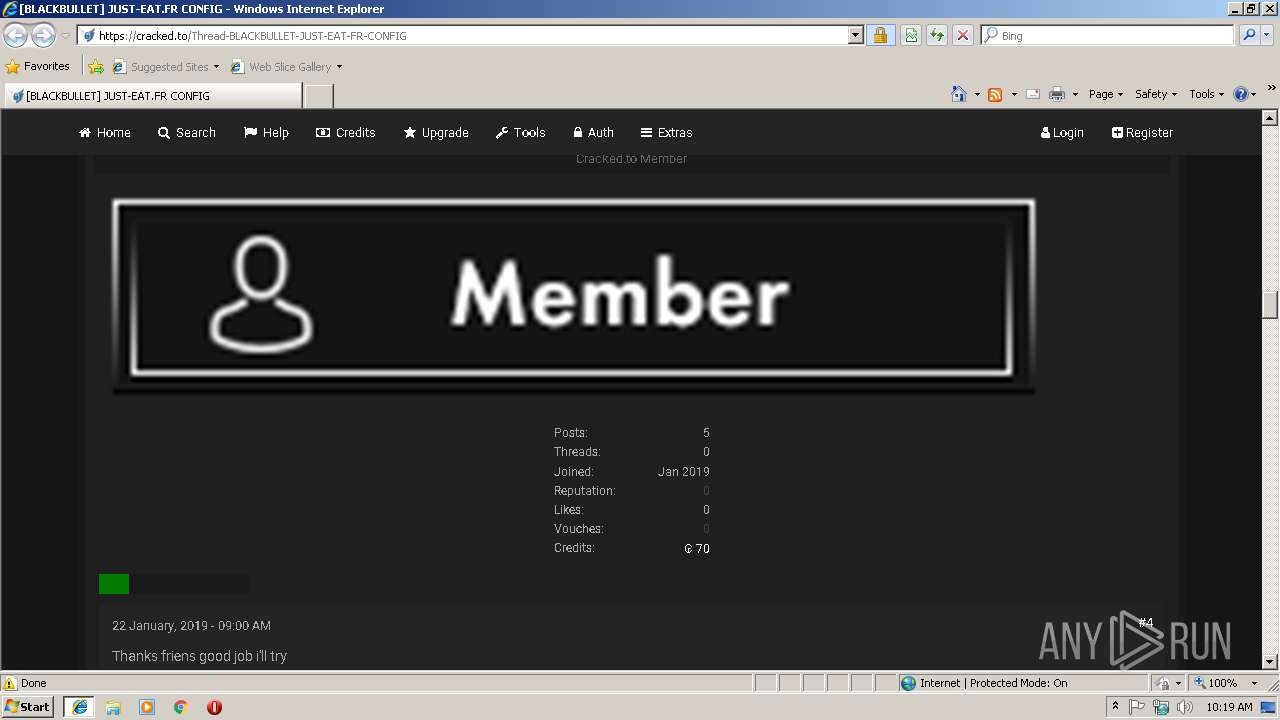Click the scrollbar down arrow
This screenshot has height=720, width=1280.
tap(1270, 661)
